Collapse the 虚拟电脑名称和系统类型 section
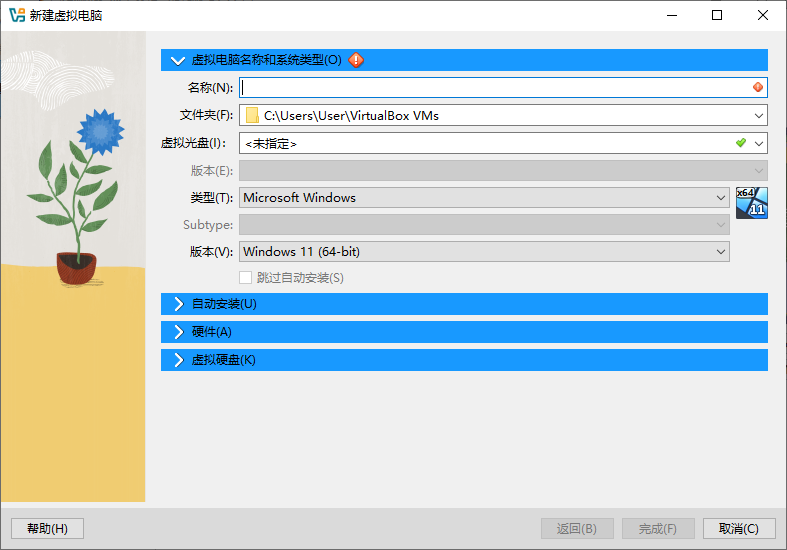Image resolution: width=787 pixels, height=550 pixels. (x=178, y=60)
